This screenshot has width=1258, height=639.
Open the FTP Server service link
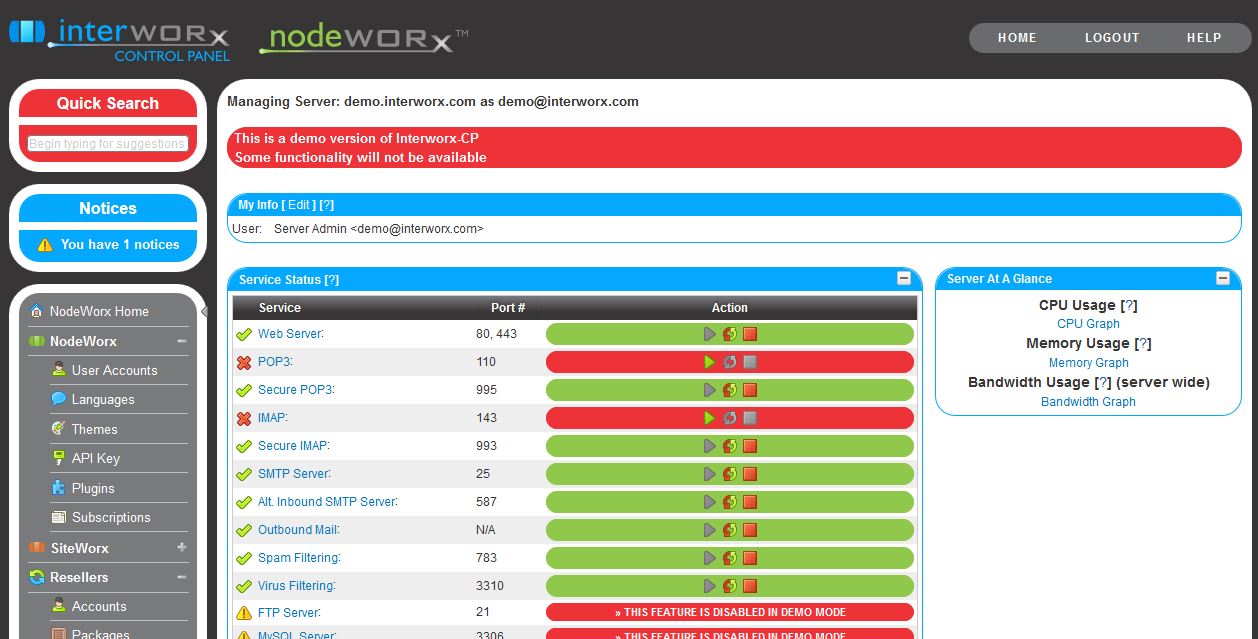coord(289,613)
